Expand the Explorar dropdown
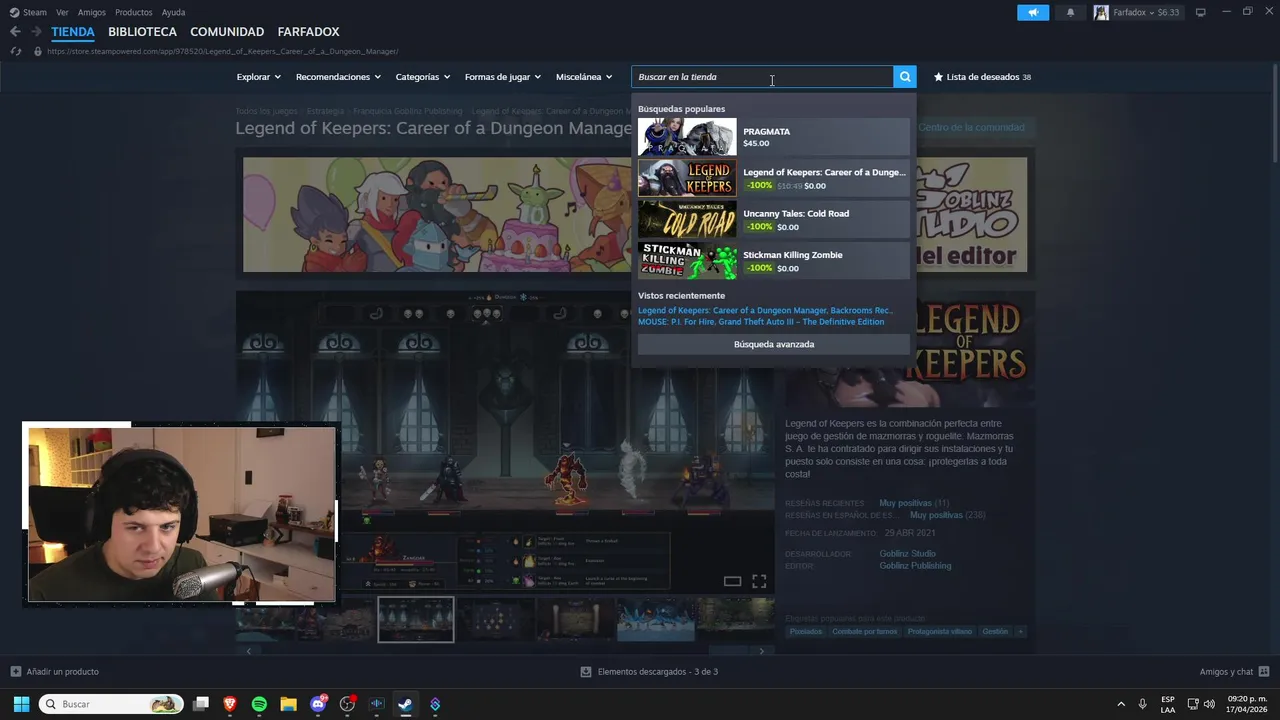 [x=259, y=77]
